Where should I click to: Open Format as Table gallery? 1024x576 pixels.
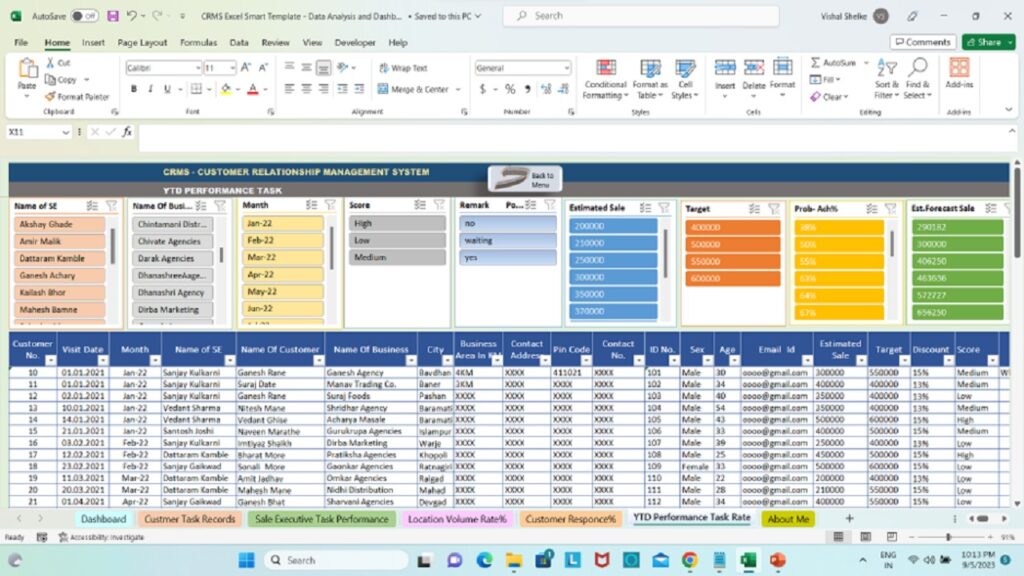650,79
